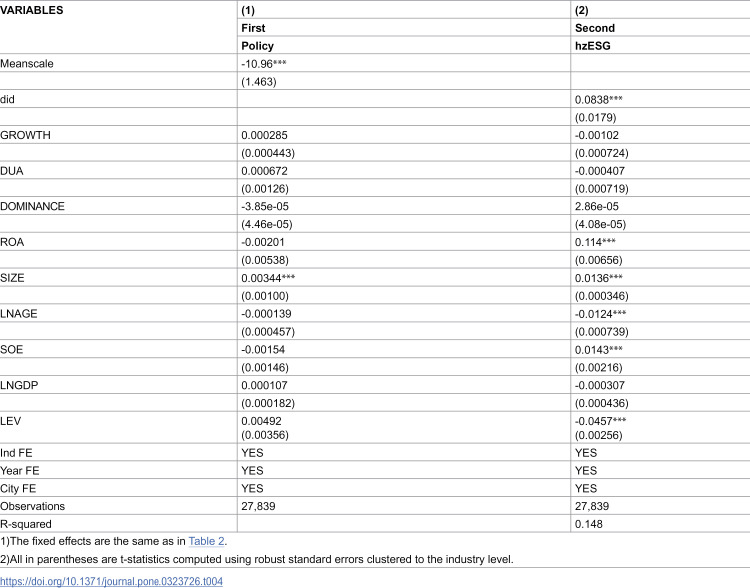750x588 pixels.
Task: Select the (0.000457) value
Action: pyautogui.click(x=268, y=332)
